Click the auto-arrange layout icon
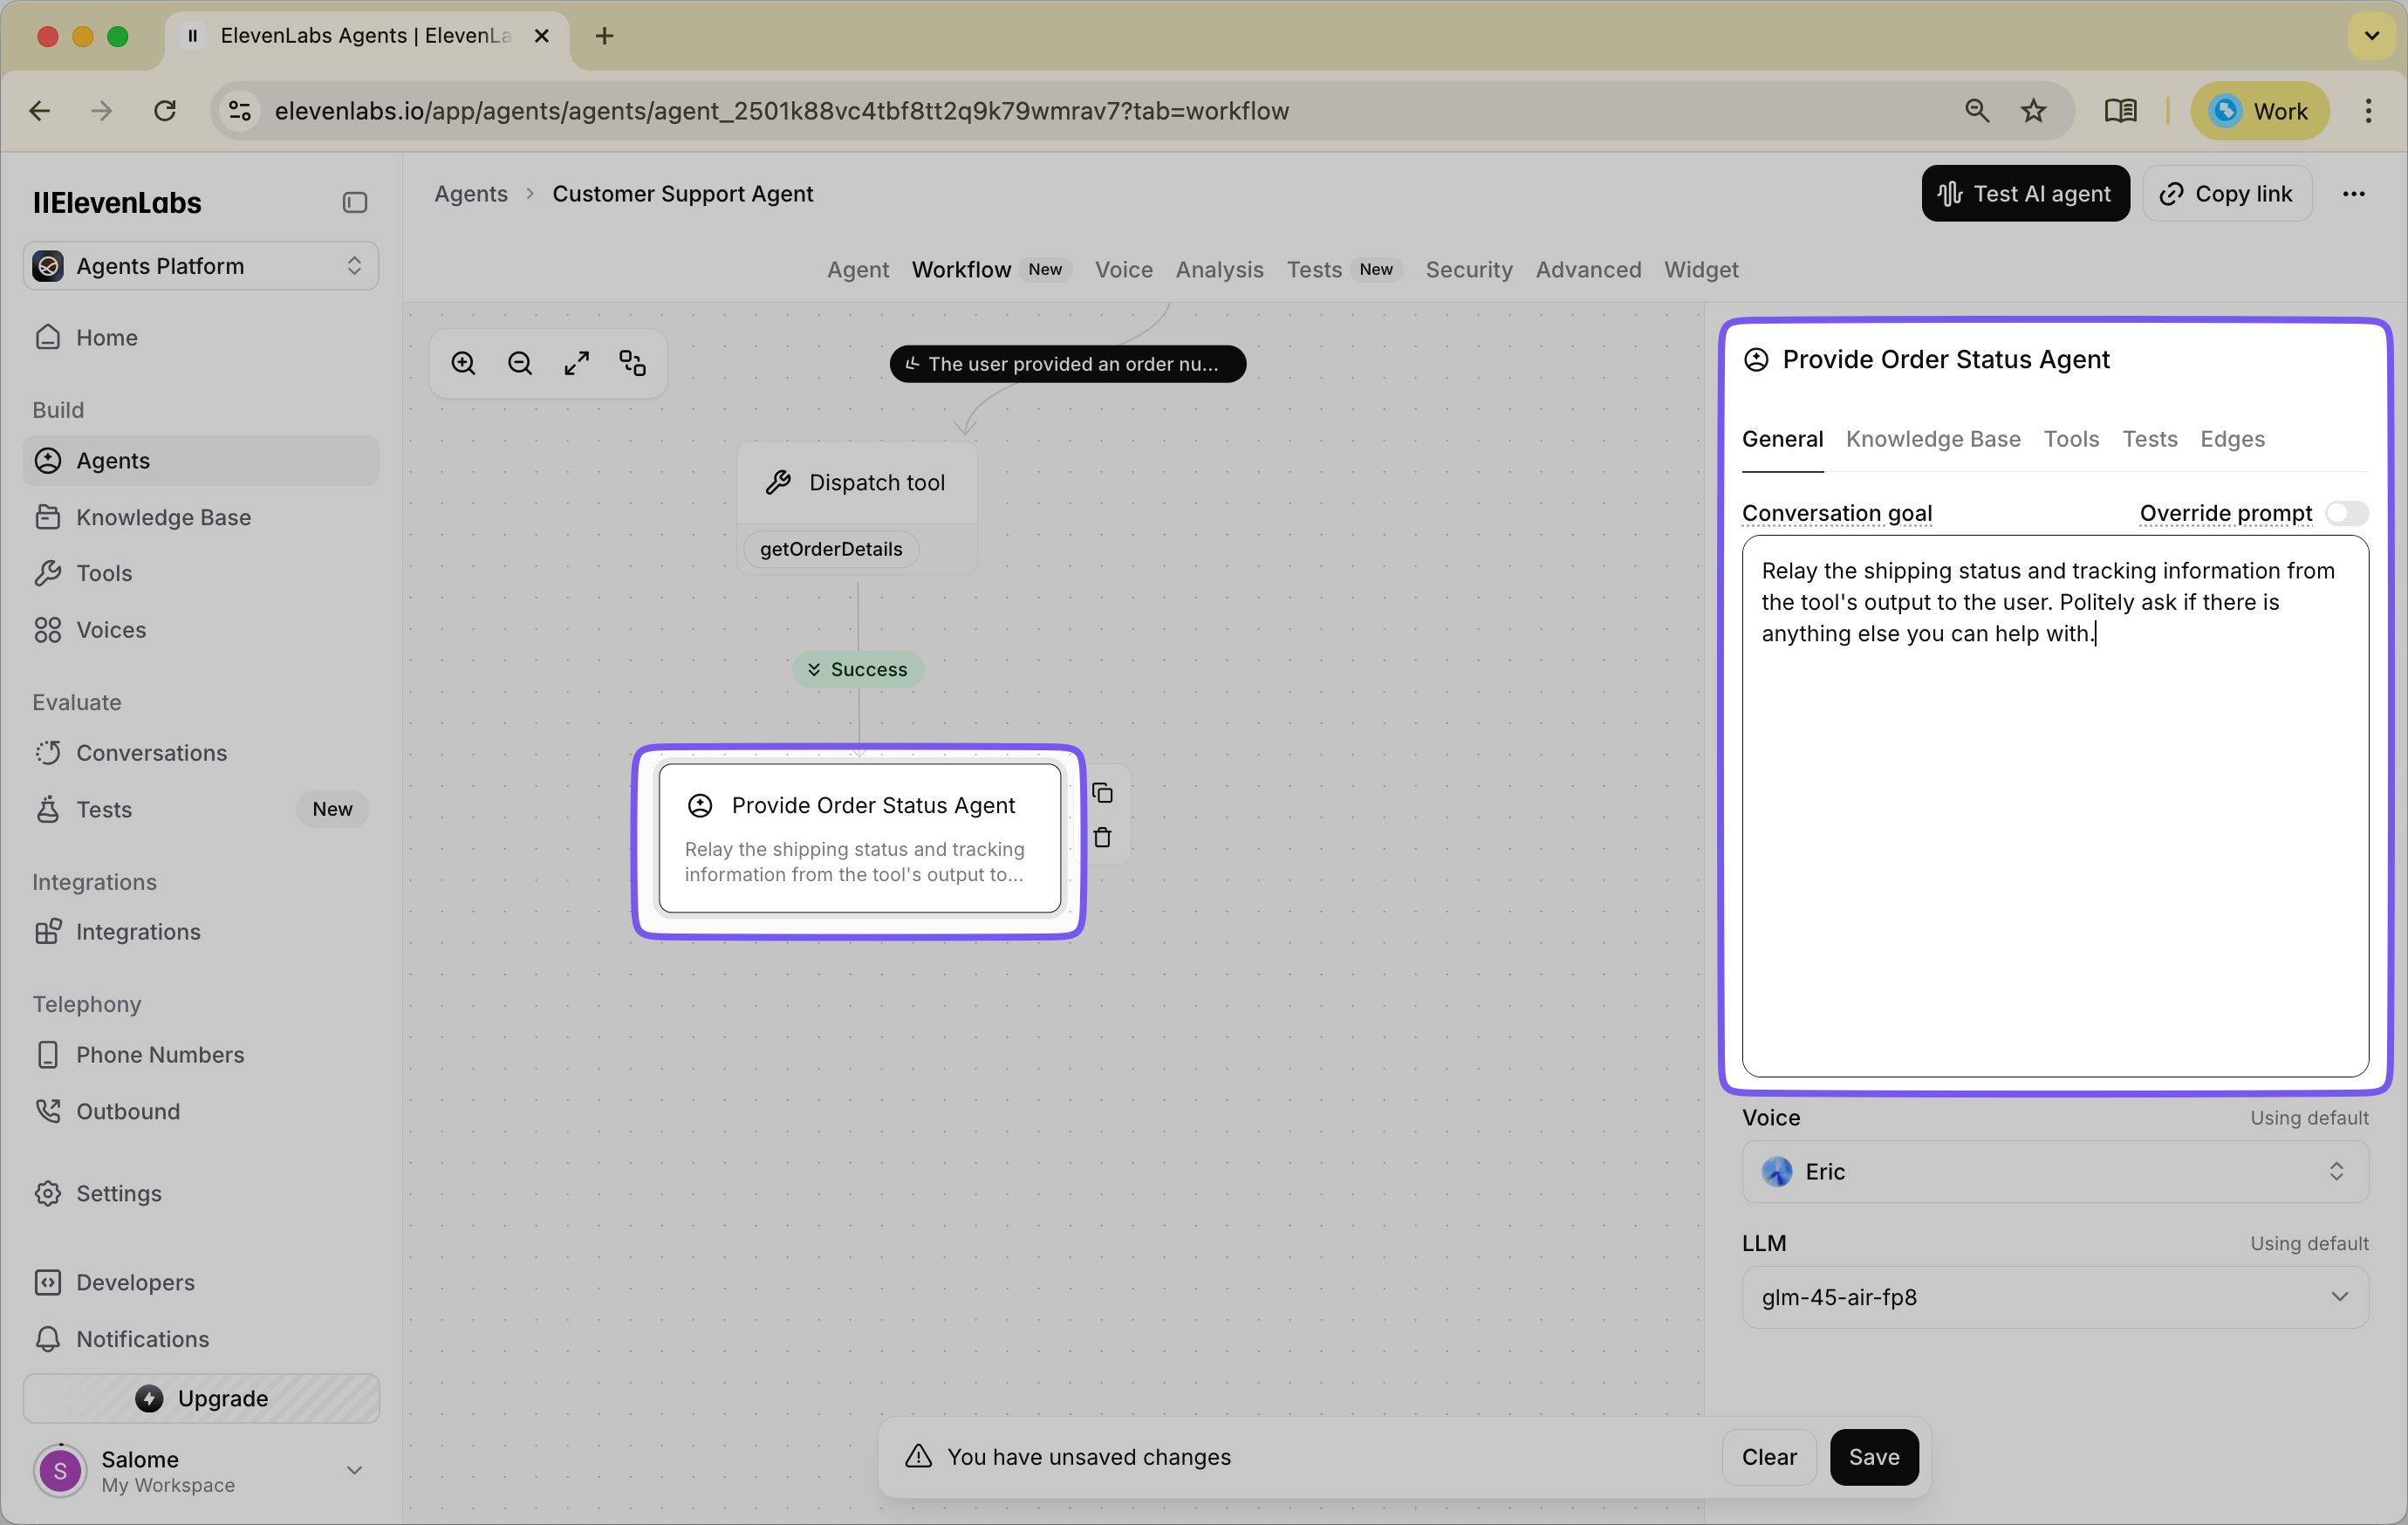Viewport: 2408px width, 1525px height. click(x=632, y=362)
